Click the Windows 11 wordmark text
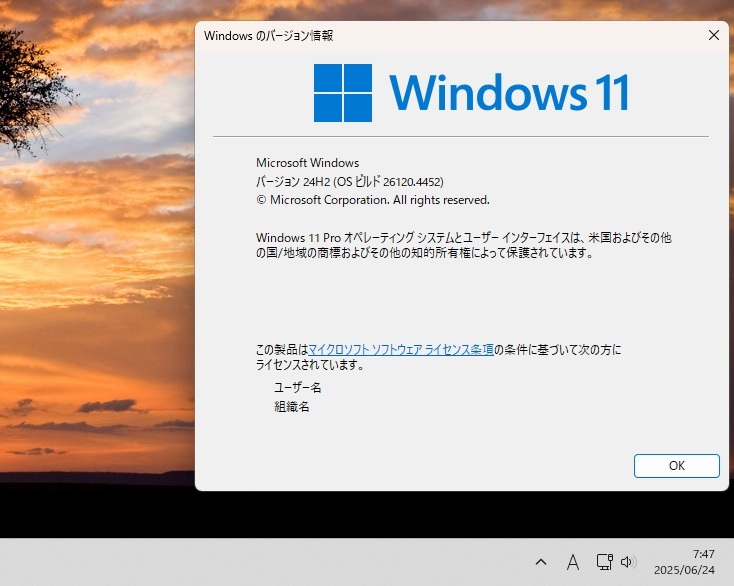This screenshot has width=734, height=586. point(508,93)
